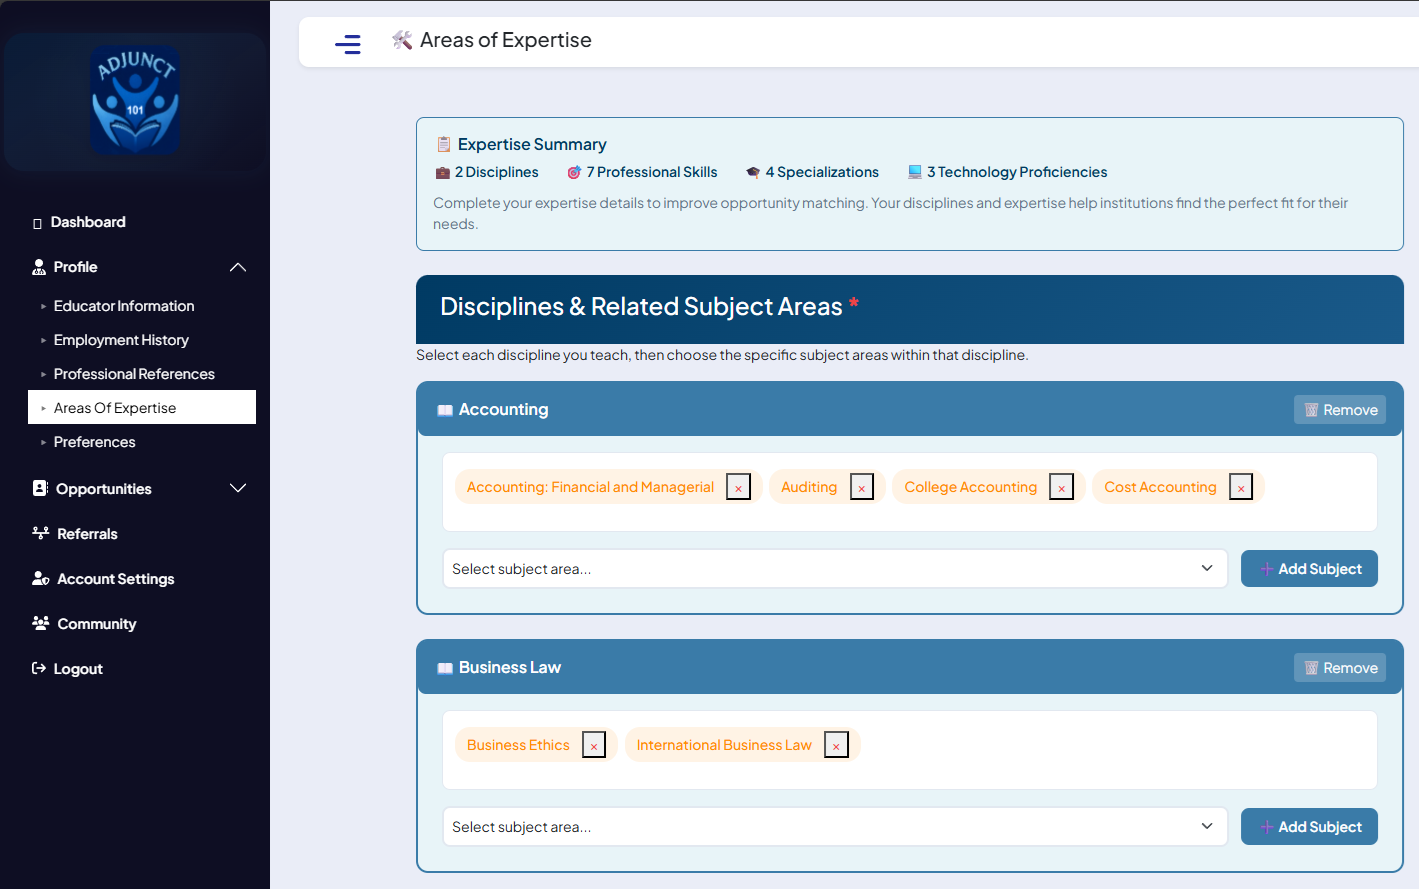
Task: Open the Community section
Action: coord(96,624)
